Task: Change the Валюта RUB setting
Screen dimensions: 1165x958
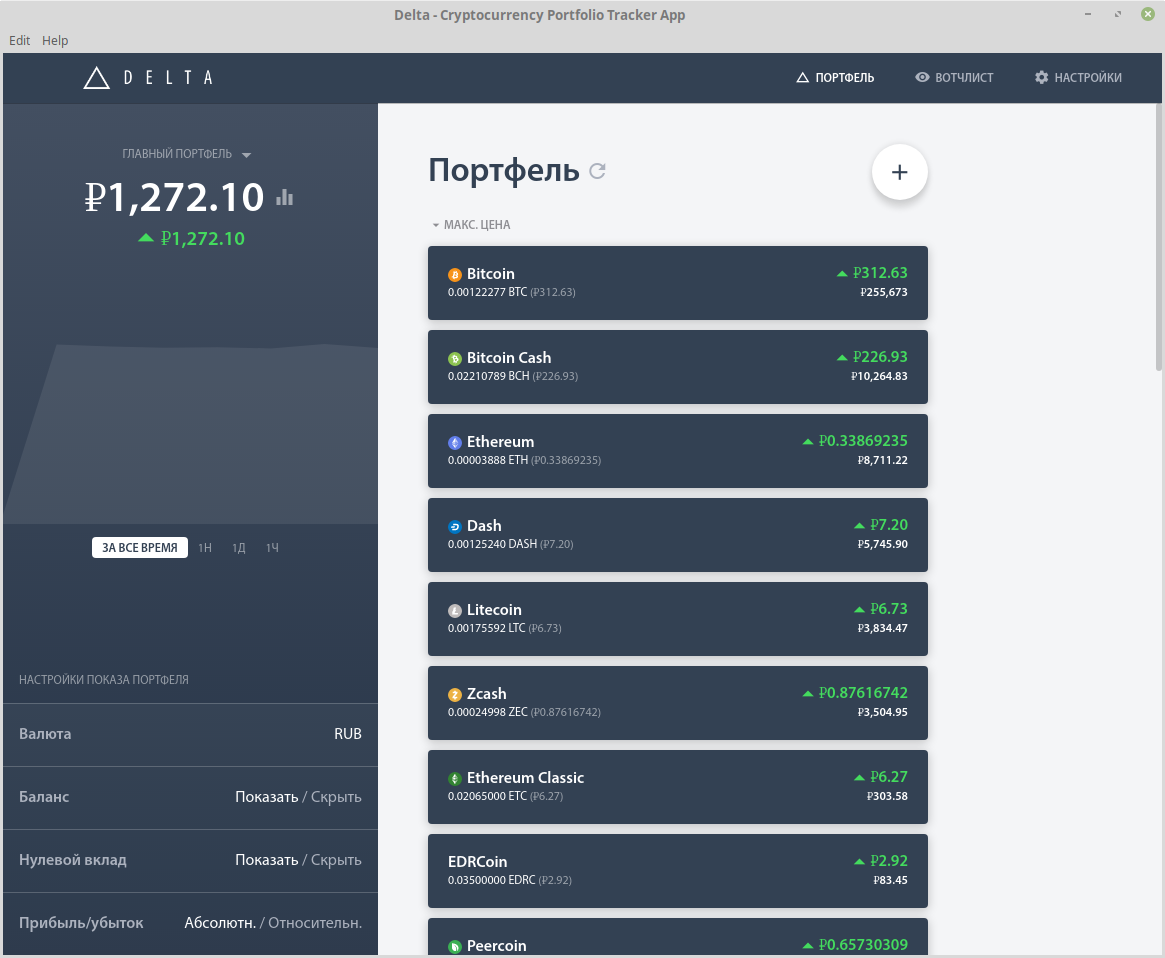Action: (190, 734)
